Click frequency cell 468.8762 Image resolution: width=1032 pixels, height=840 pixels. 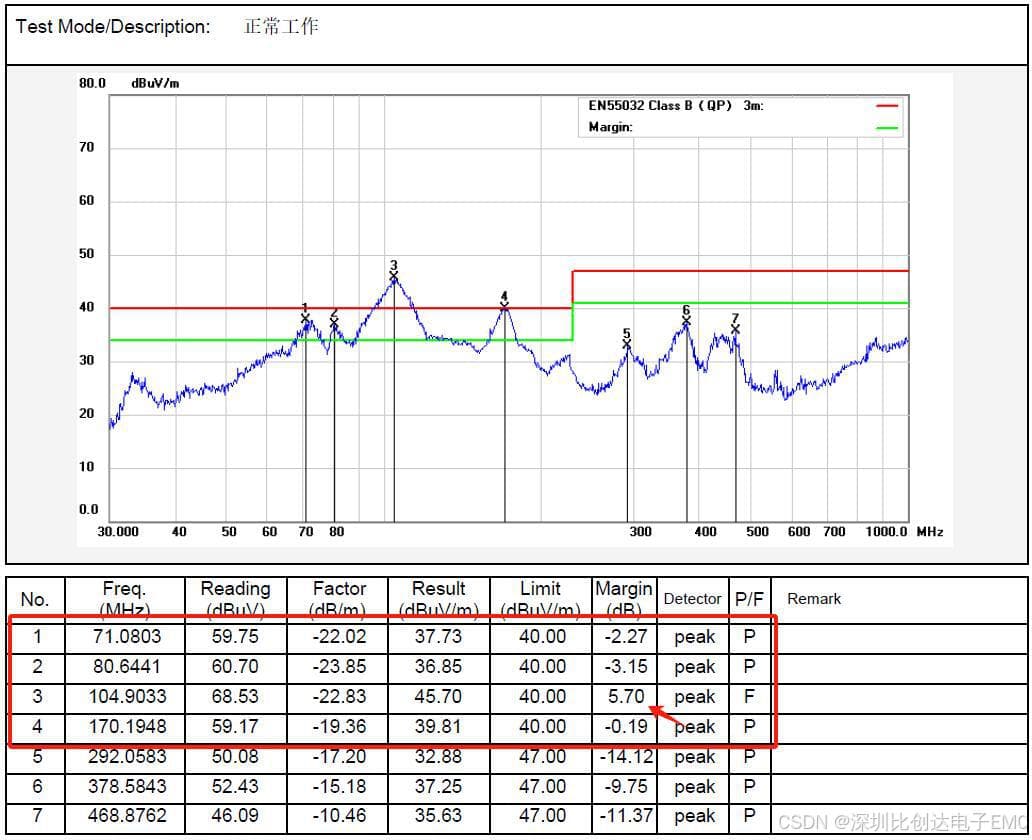[127, 816]
